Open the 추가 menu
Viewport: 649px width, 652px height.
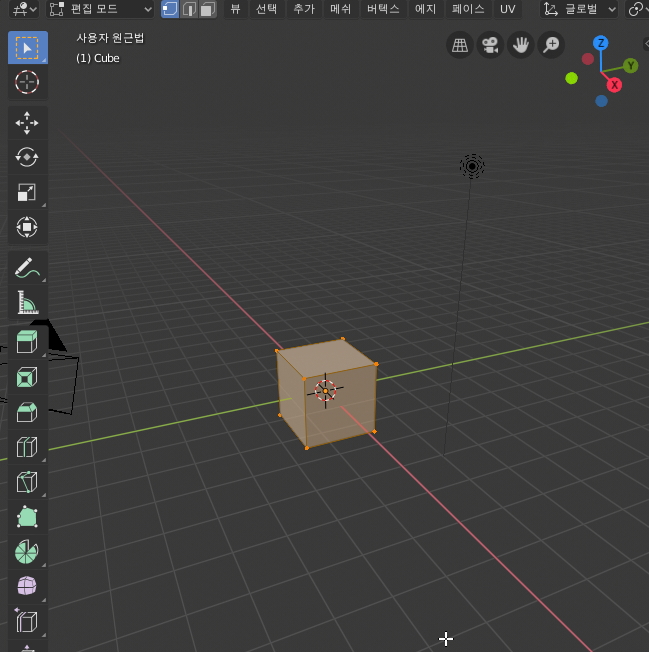point(304,9)
